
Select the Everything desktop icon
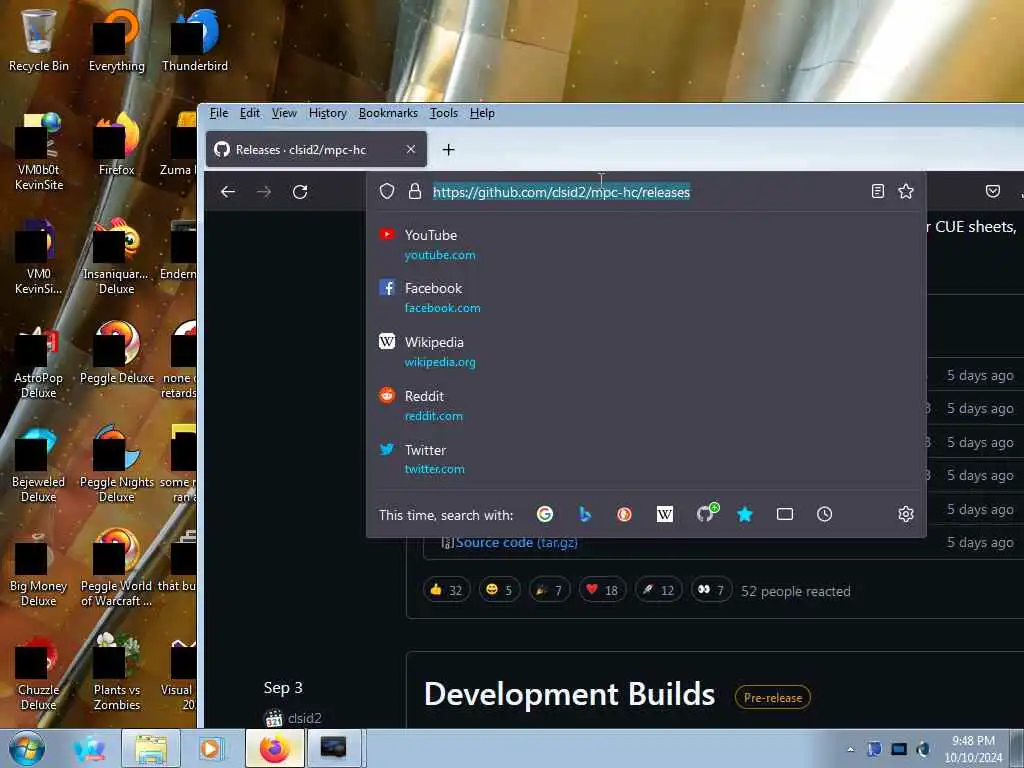click(117, 40)
